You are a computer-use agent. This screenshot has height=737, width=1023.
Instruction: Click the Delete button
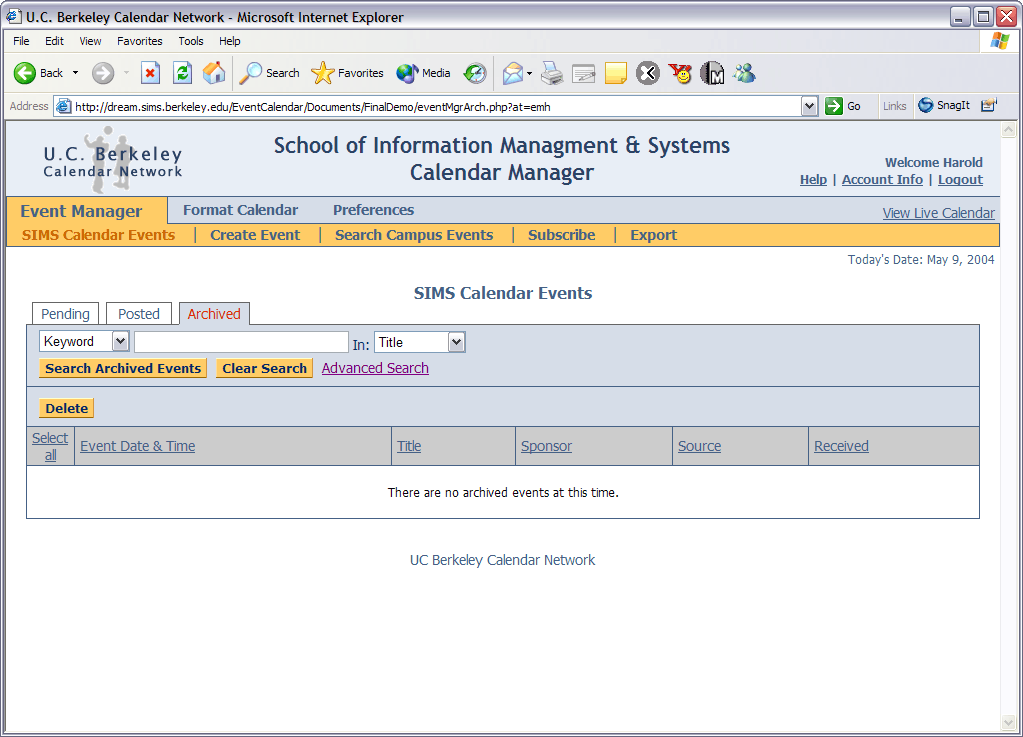tap(67, 408)
